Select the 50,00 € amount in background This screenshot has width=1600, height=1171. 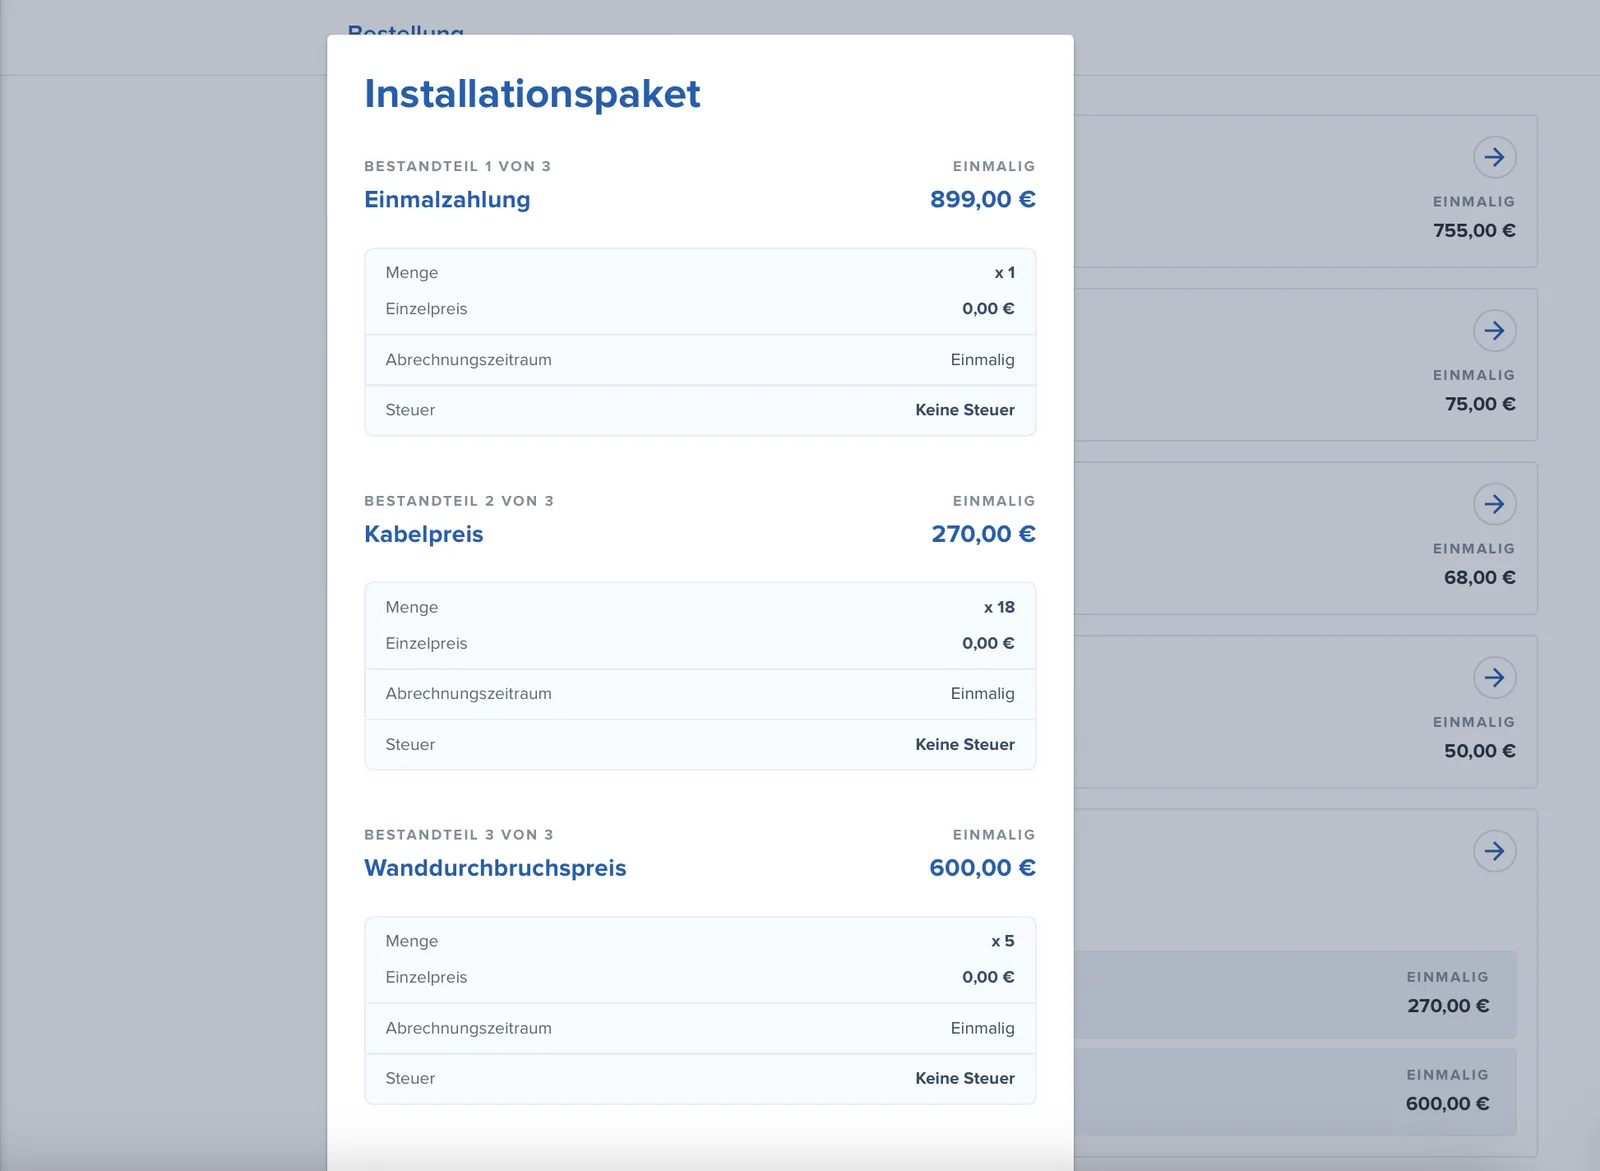1480,752
